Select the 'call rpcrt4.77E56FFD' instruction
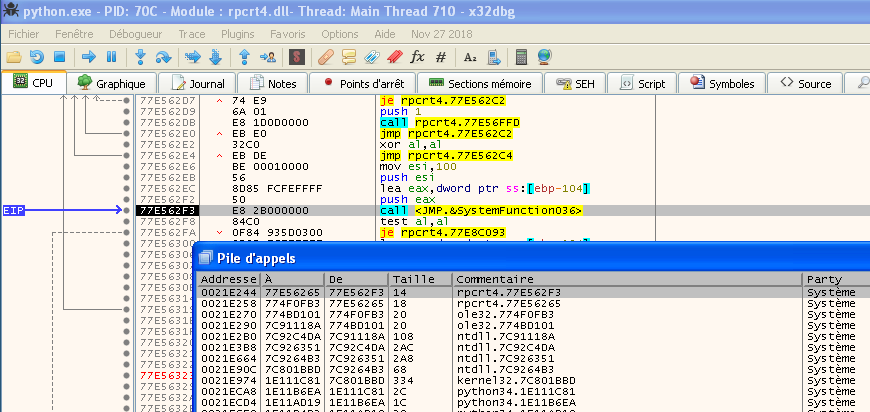Viewport: 870px width, 412px height. coord(450,123)
